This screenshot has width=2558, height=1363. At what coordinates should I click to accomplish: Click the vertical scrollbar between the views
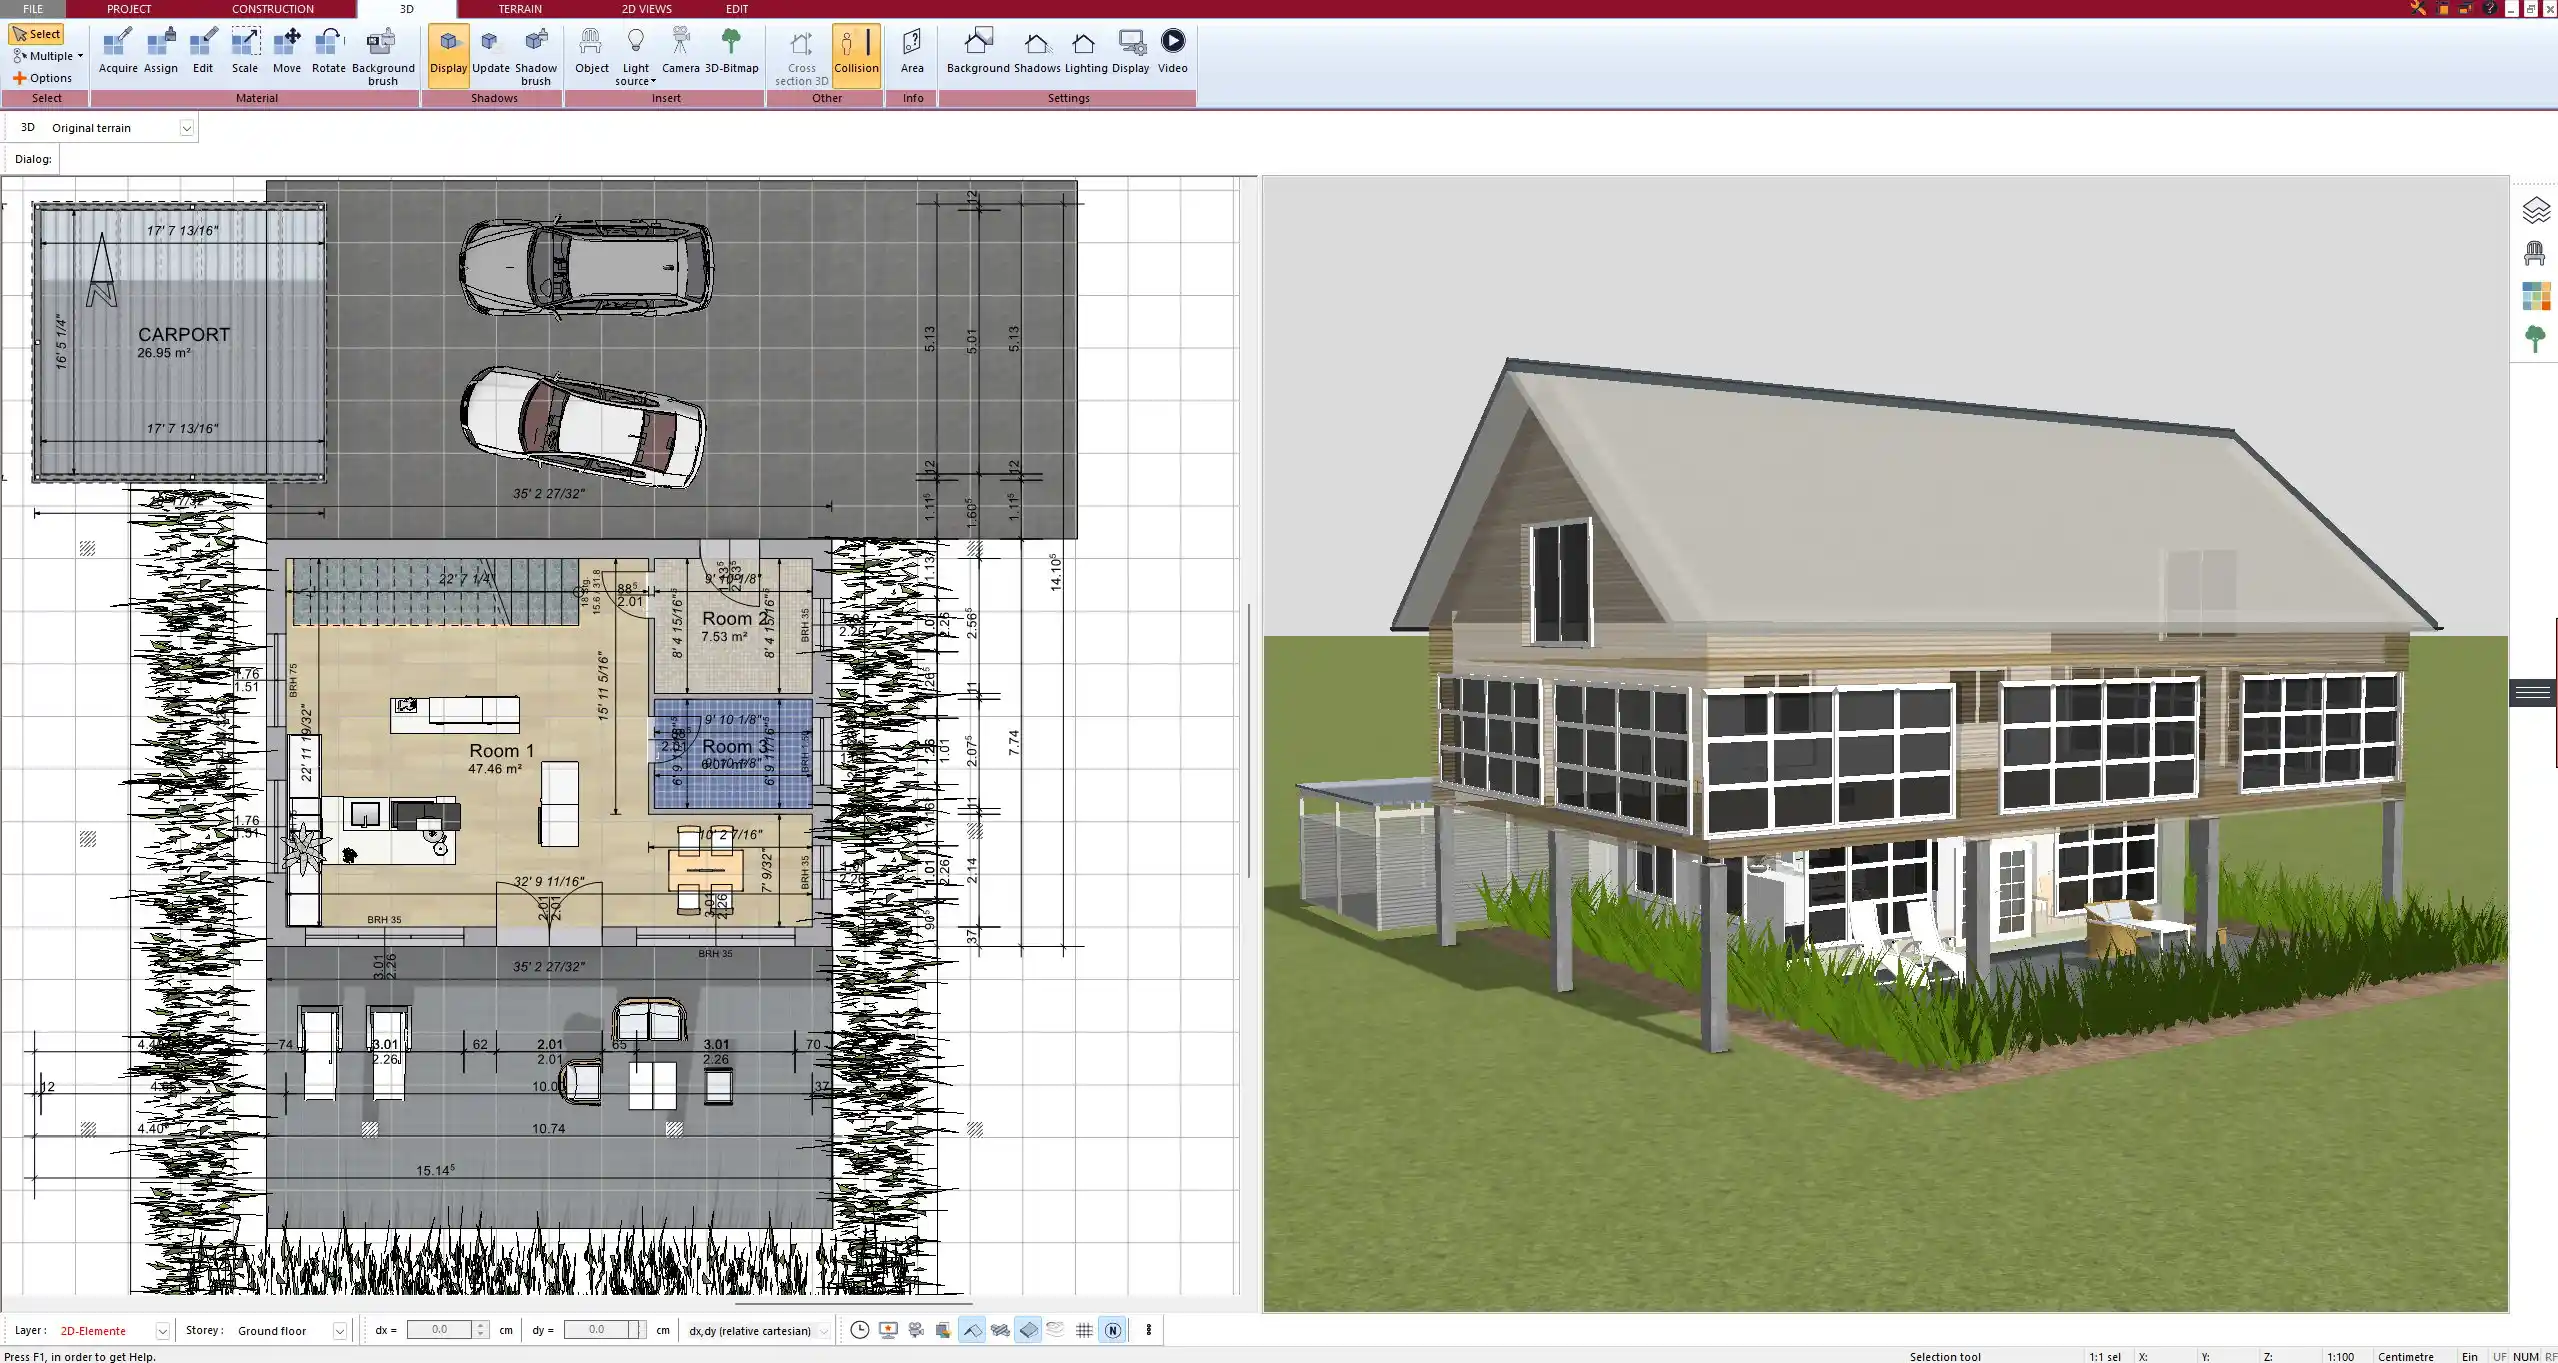click(1249, 740)
